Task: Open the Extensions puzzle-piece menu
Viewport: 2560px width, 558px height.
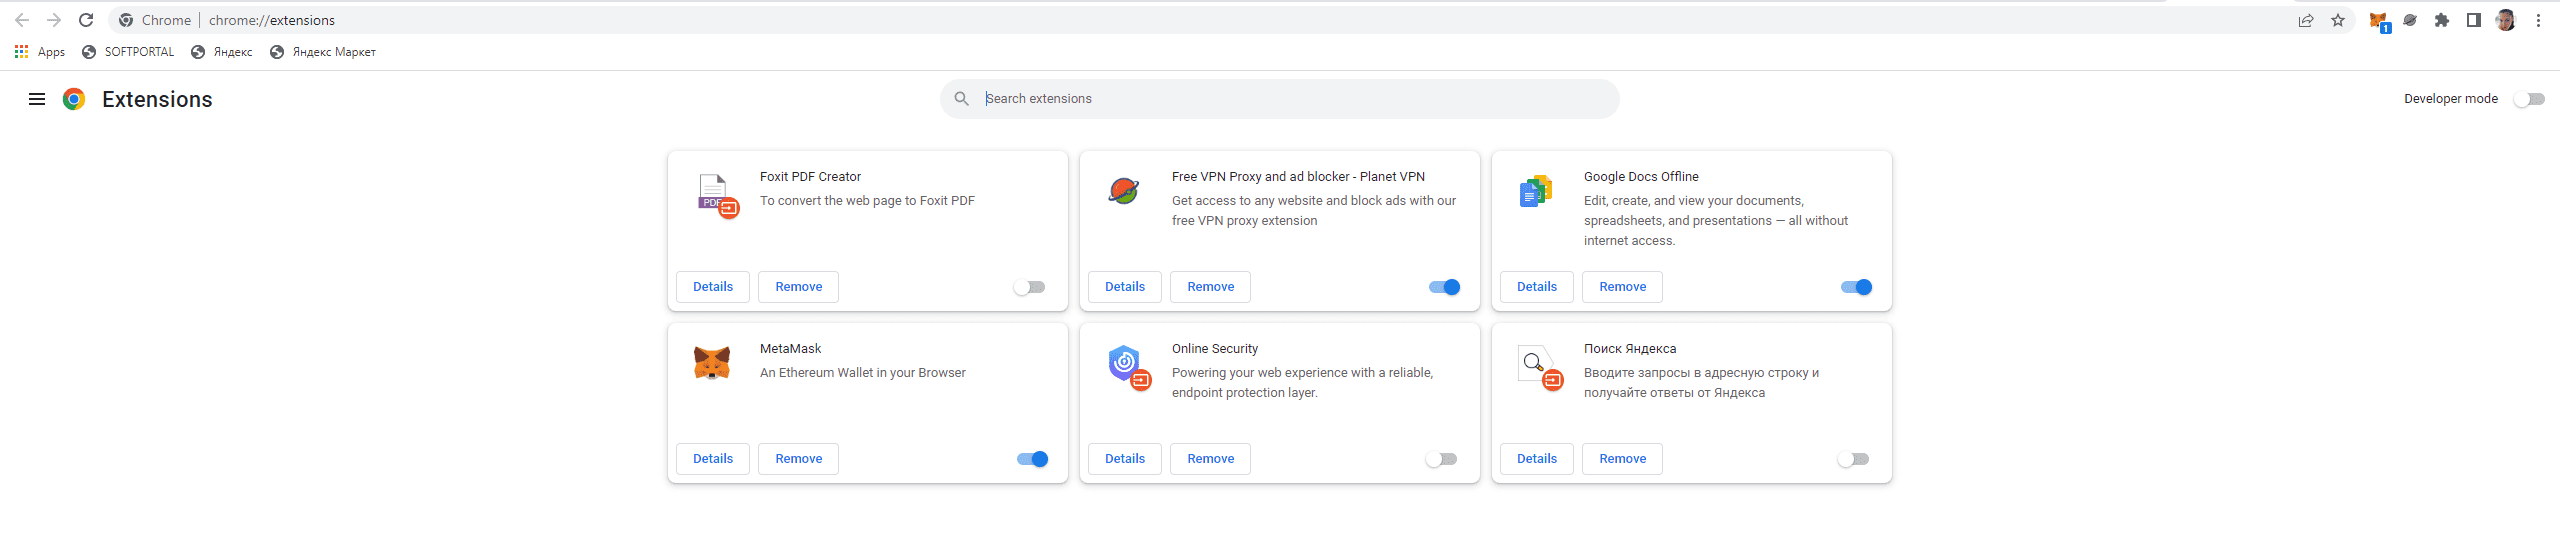Action: [x=2442, y=20]
